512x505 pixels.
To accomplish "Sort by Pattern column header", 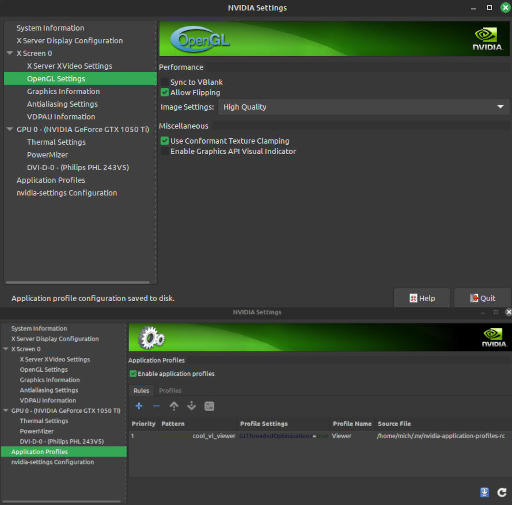I will point(173,424).
